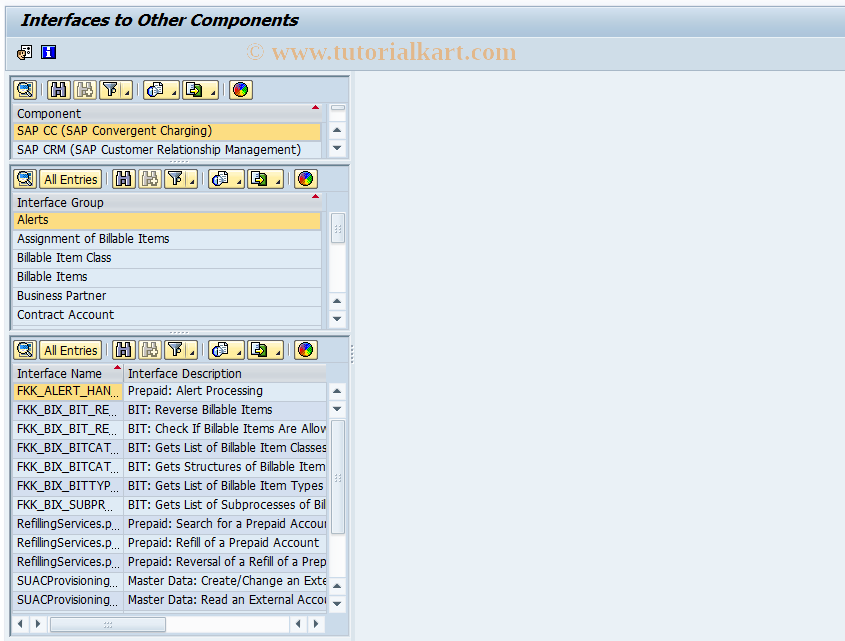The image size is (845, 641).
Task: Click Interface Group vertical scrollbar thumb
Action: coord(338,229)
